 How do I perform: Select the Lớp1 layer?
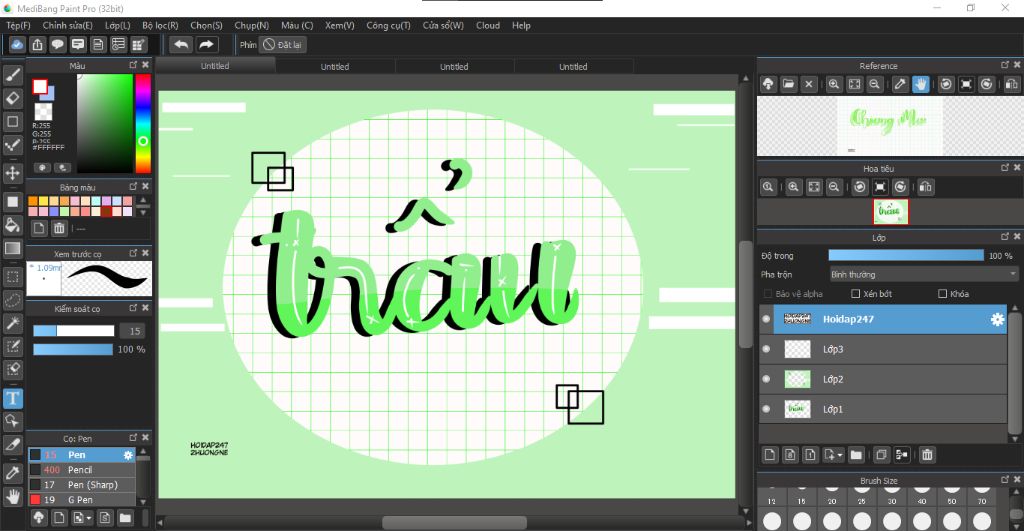pos(883,410)
